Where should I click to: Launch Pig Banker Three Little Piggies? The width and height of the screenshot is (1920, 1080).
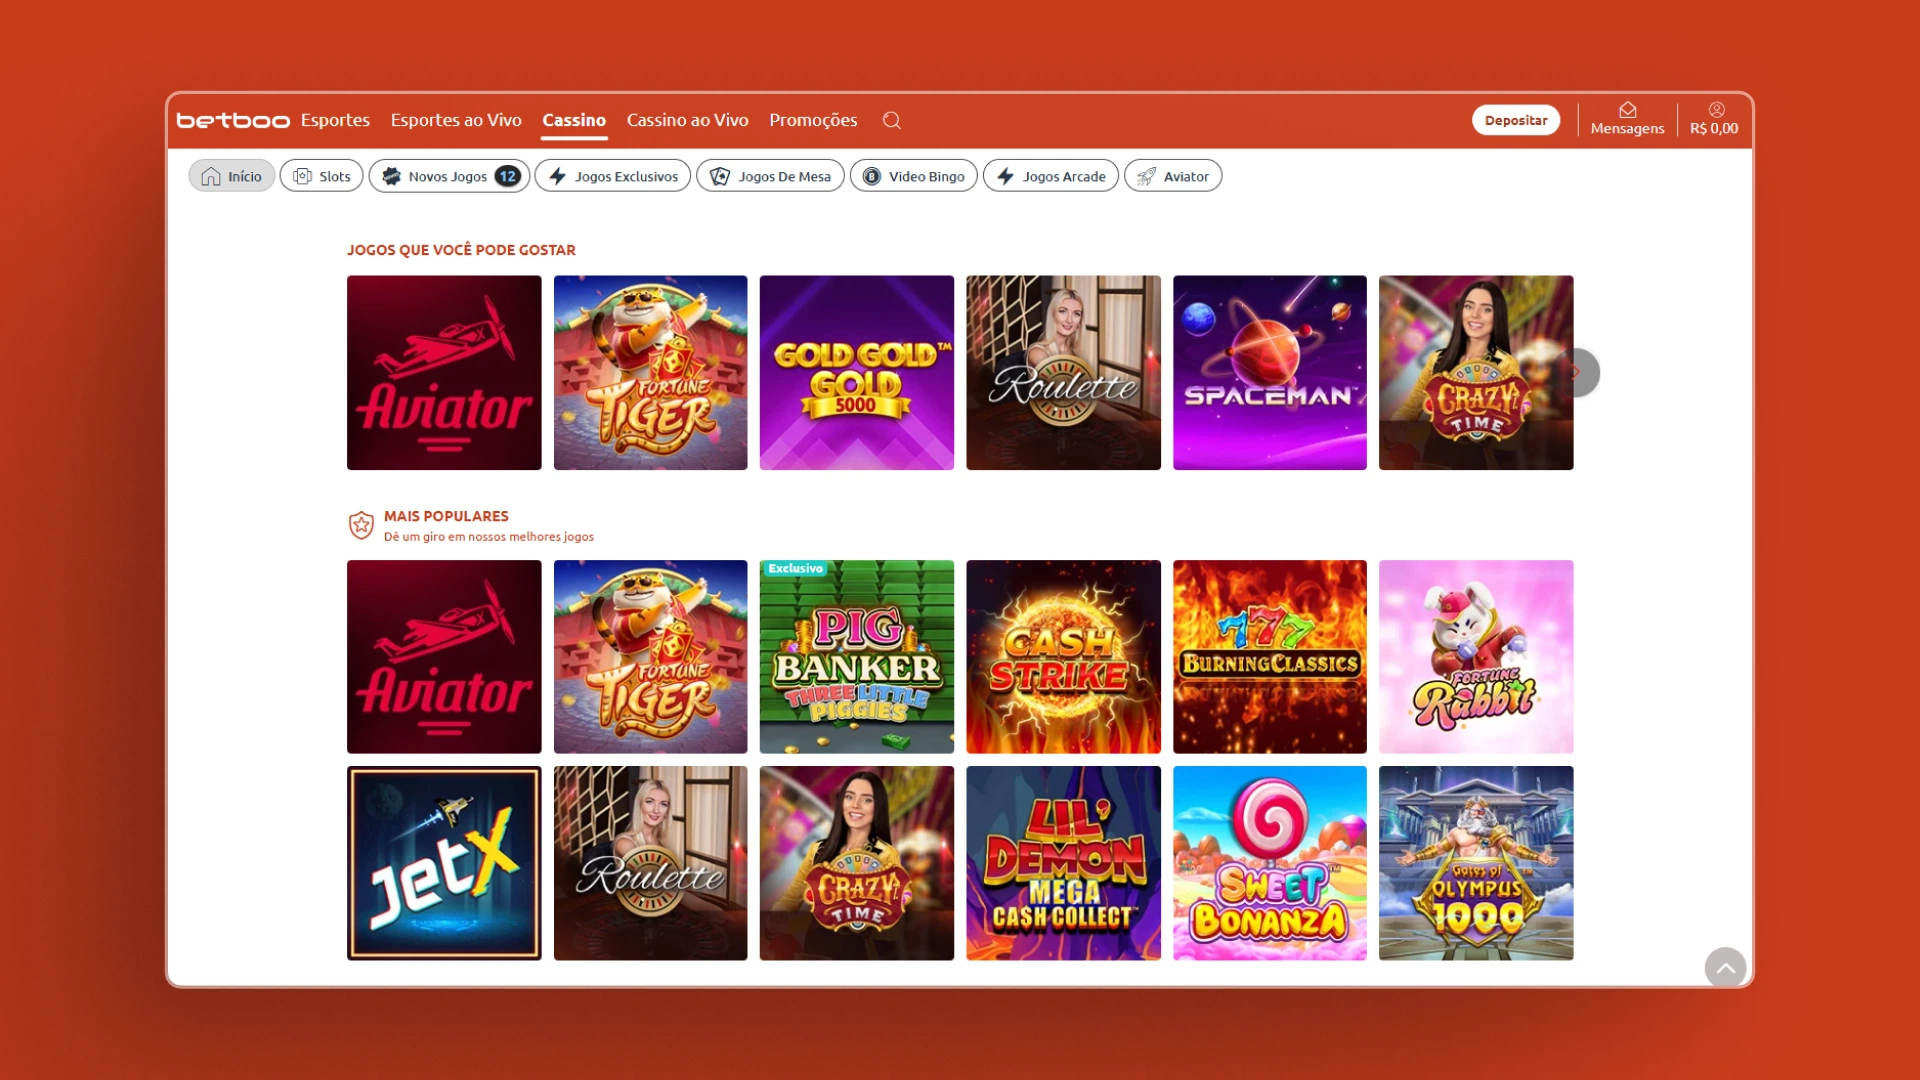coord(857,657)
